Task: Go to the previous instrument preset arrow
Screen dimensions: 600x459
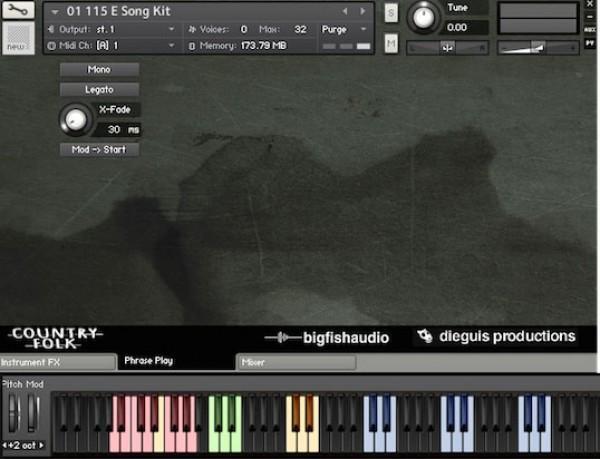Action: (x=346, y=11)
